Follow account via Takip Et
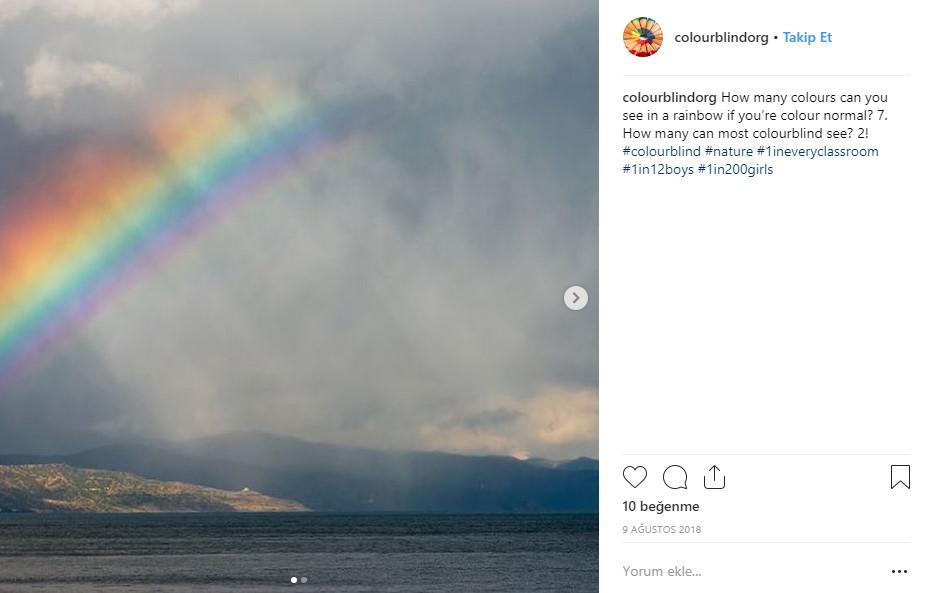This screenshot has width=932, height=593. 807,37
